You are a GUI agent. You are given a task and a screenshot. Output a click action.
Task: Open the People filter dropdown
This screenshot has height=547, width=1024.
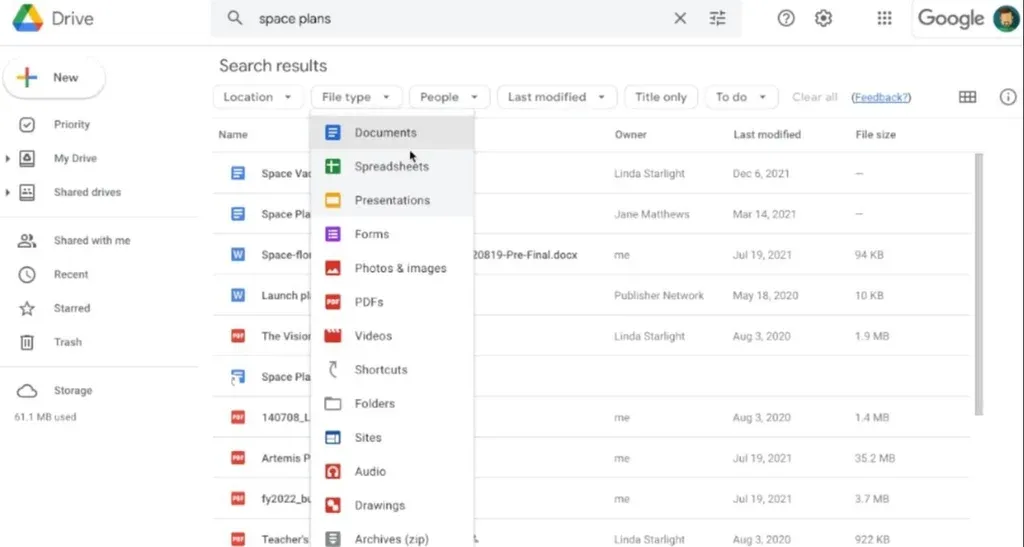pos(449,97)
